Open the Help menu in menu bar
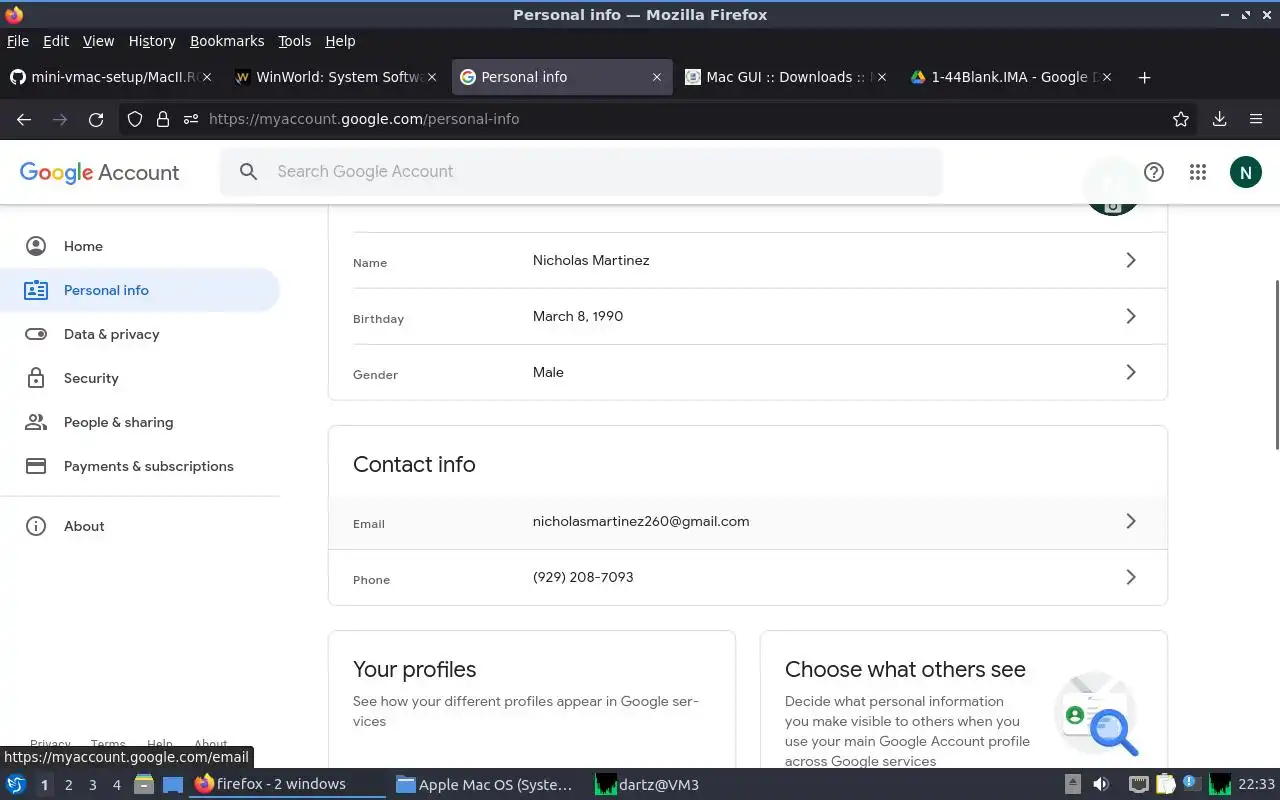 pyautogui.click(x=340, y=41)
